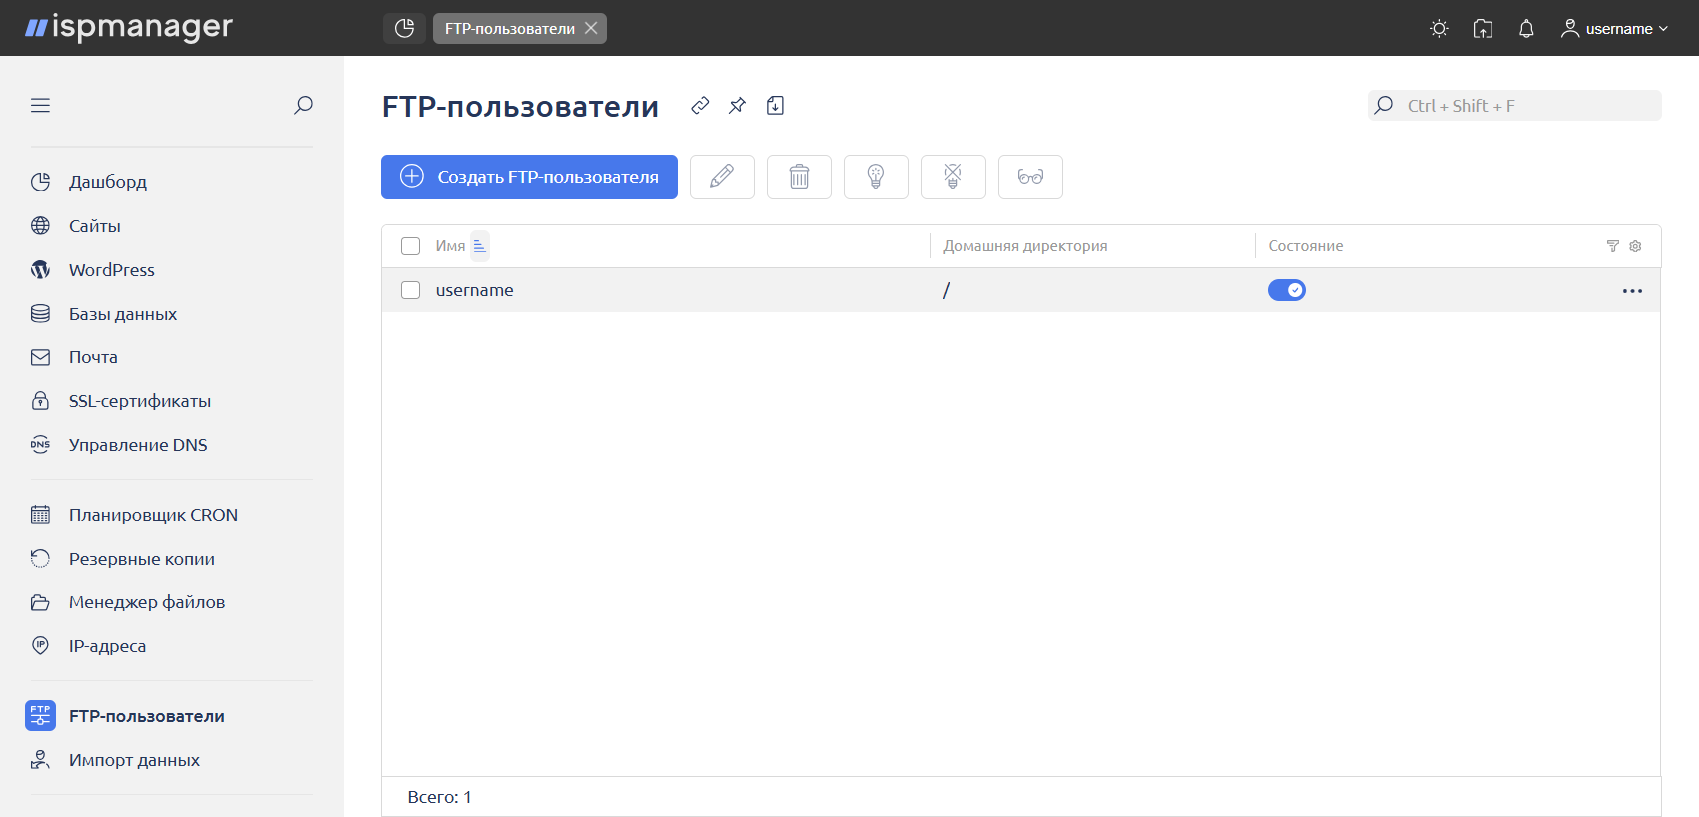Click the crossed-out bulb disable icon
This screenshot has width=1699, height=817.
(x=953, y=177)
